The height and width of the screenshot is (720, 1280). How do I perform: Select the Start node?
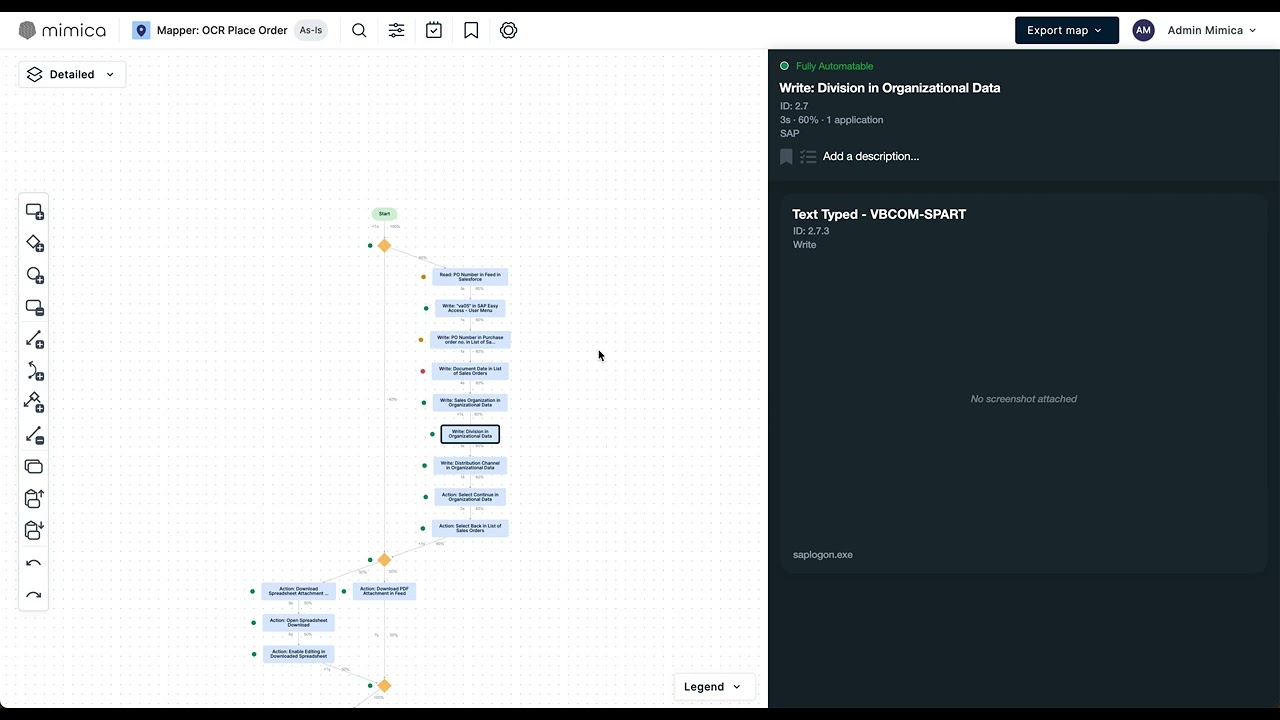(384, 214)
